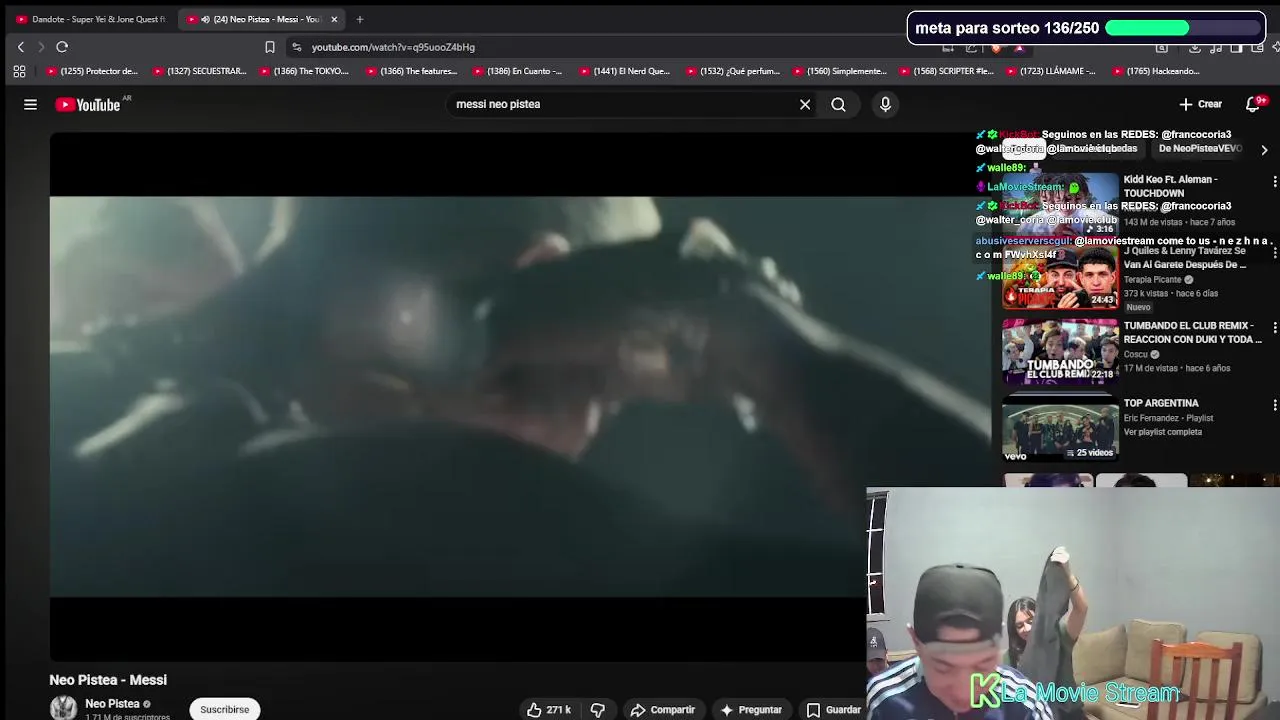The image size is (1280, 720).
Task: Start voice search with microphone icon
Action: click(x=885, y=104)
